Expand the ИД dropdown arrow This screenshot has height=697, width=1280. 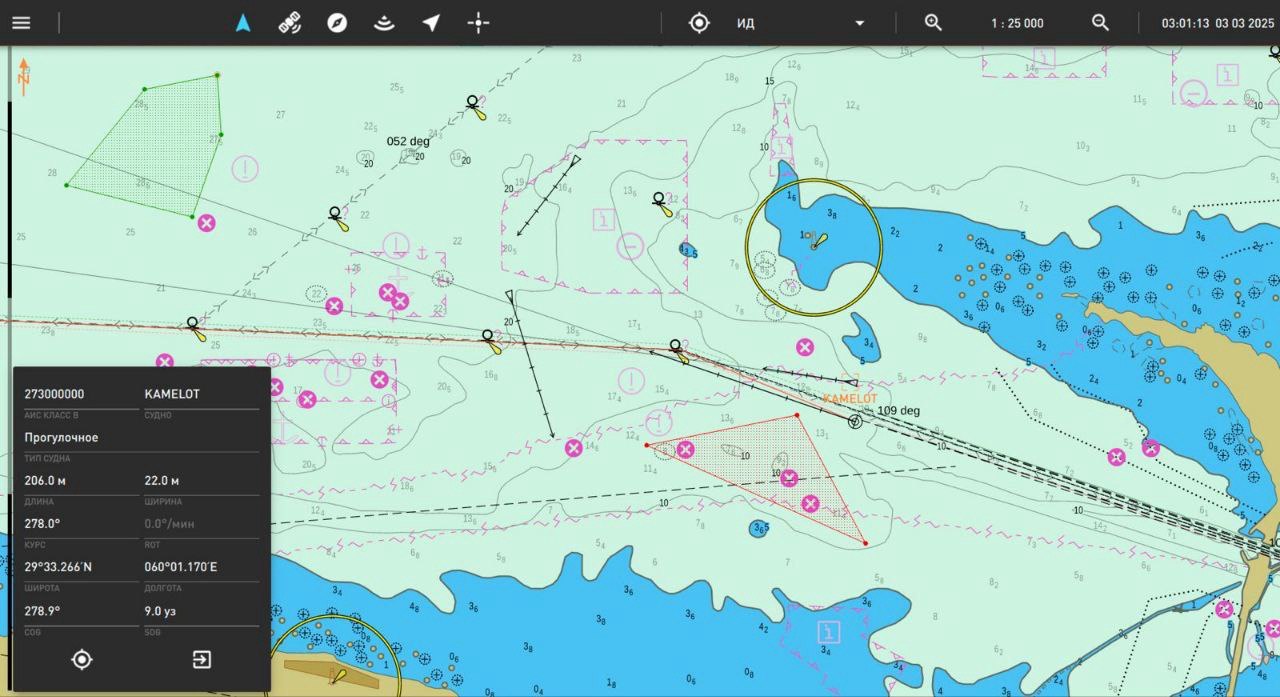[859, 23]
